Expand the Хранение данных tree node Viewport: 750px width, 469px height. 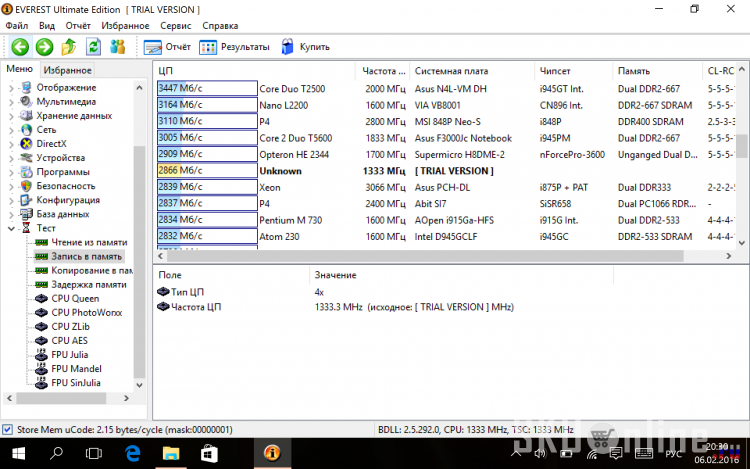(11, 116)
